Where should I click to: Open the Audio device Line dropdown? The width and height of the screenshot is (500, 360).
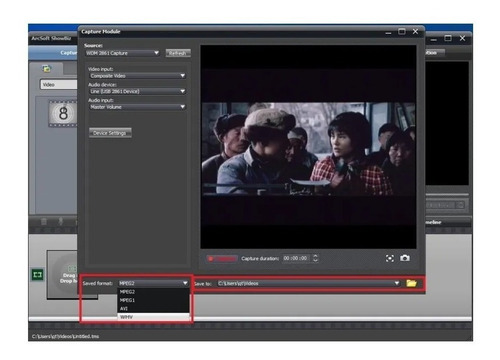pos(137,91)
